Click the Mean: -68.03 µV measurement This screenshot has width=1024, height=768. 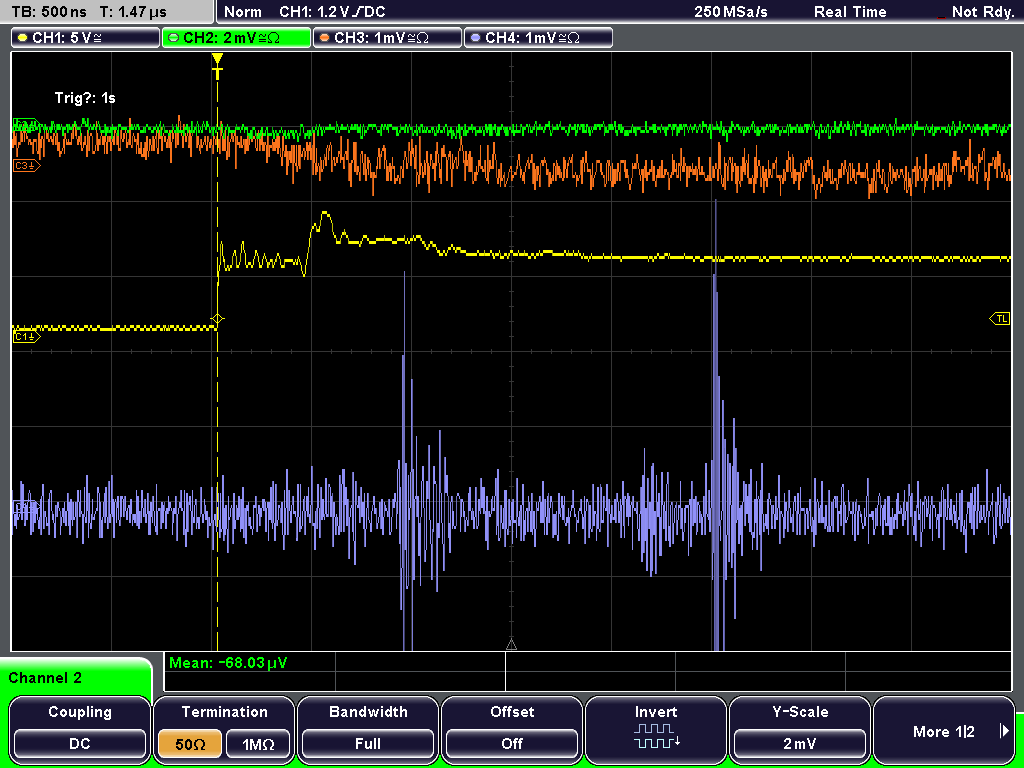(228, 663)
